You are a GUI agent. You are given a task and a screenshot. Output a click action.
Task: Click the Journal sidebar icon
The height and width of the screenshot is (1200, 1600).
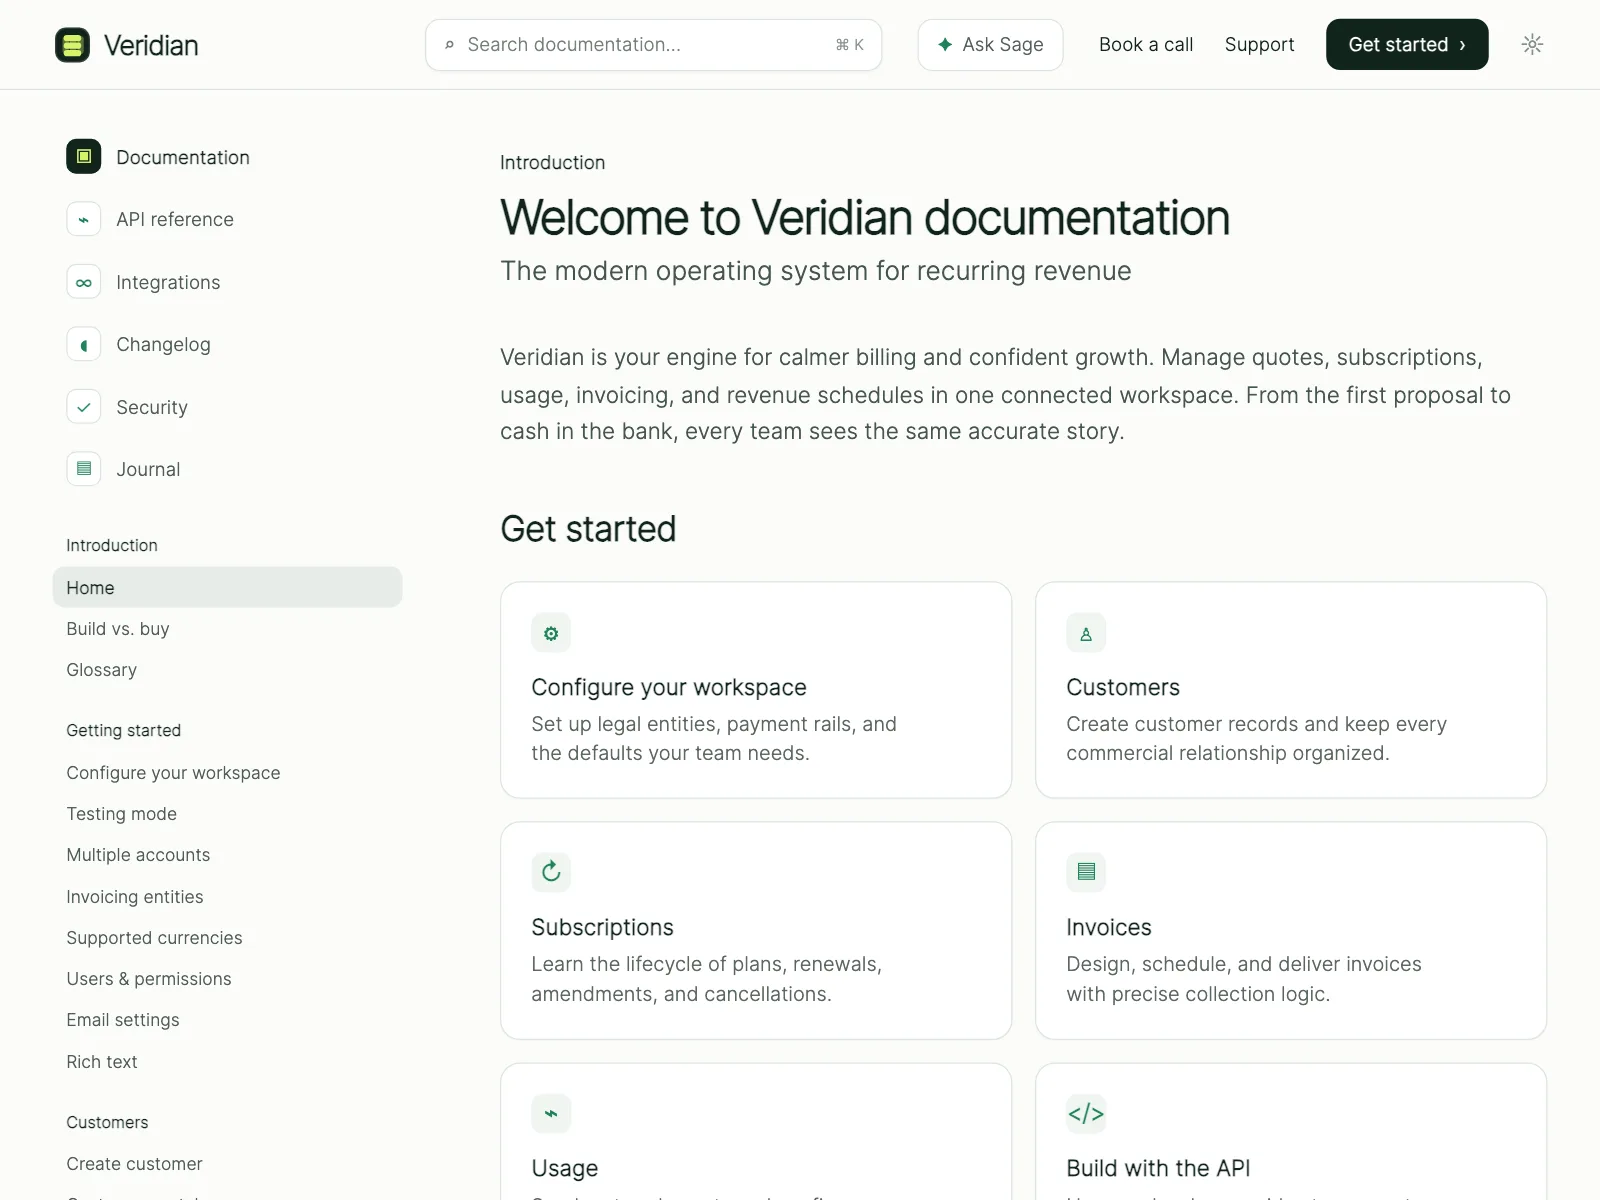point(84,469)
